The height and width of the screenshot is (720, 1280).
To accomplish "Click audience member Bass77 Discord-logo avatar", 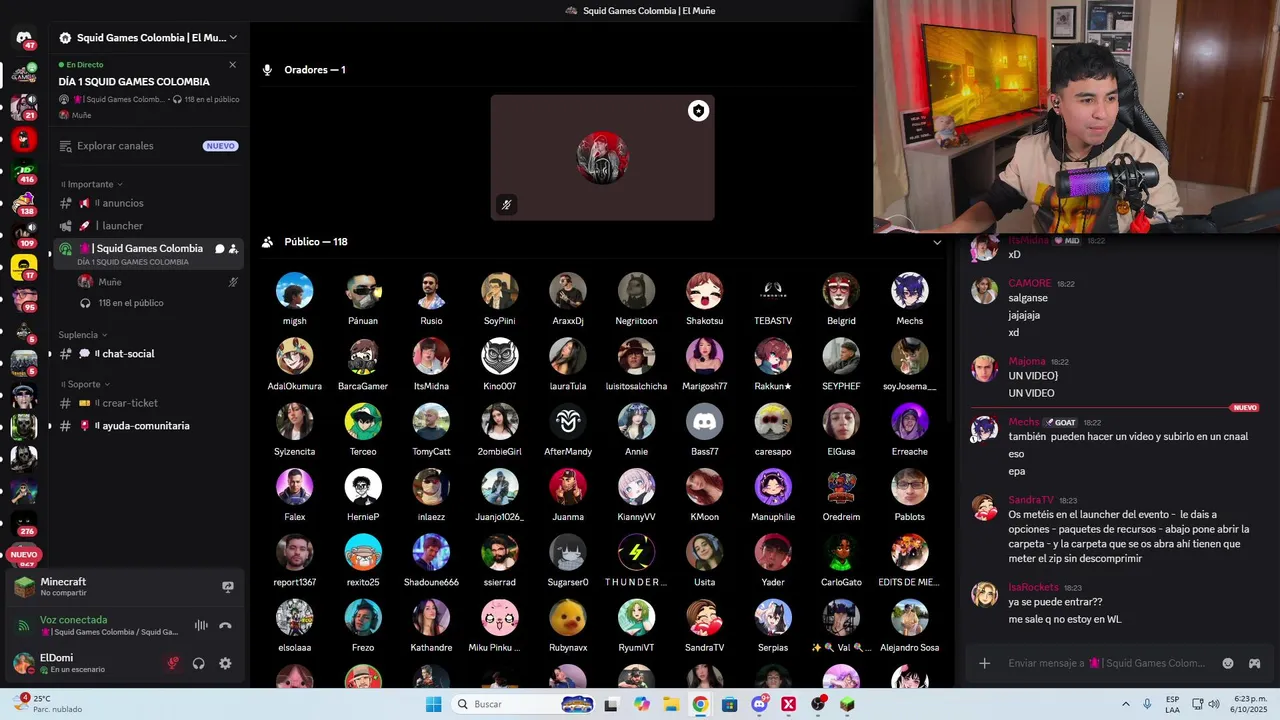I will coord(704,422).
